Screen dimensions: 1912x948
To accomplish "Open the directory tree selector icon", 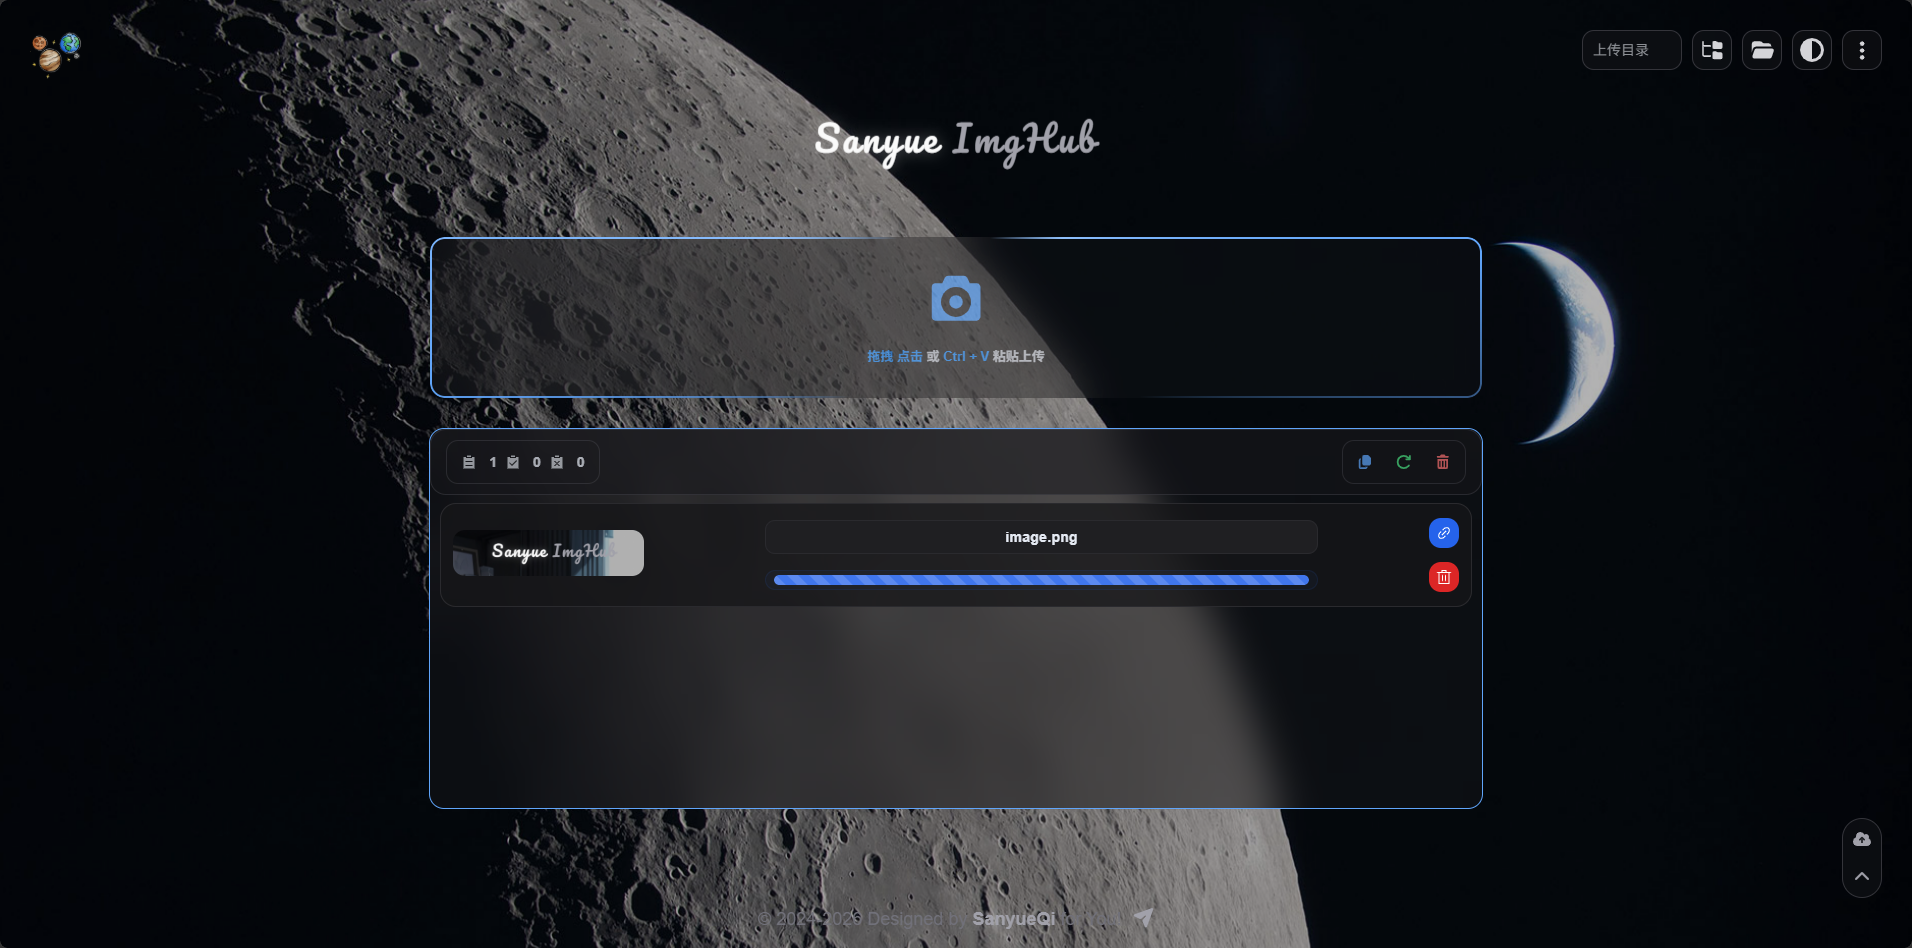I will [x=1712, y=50].
